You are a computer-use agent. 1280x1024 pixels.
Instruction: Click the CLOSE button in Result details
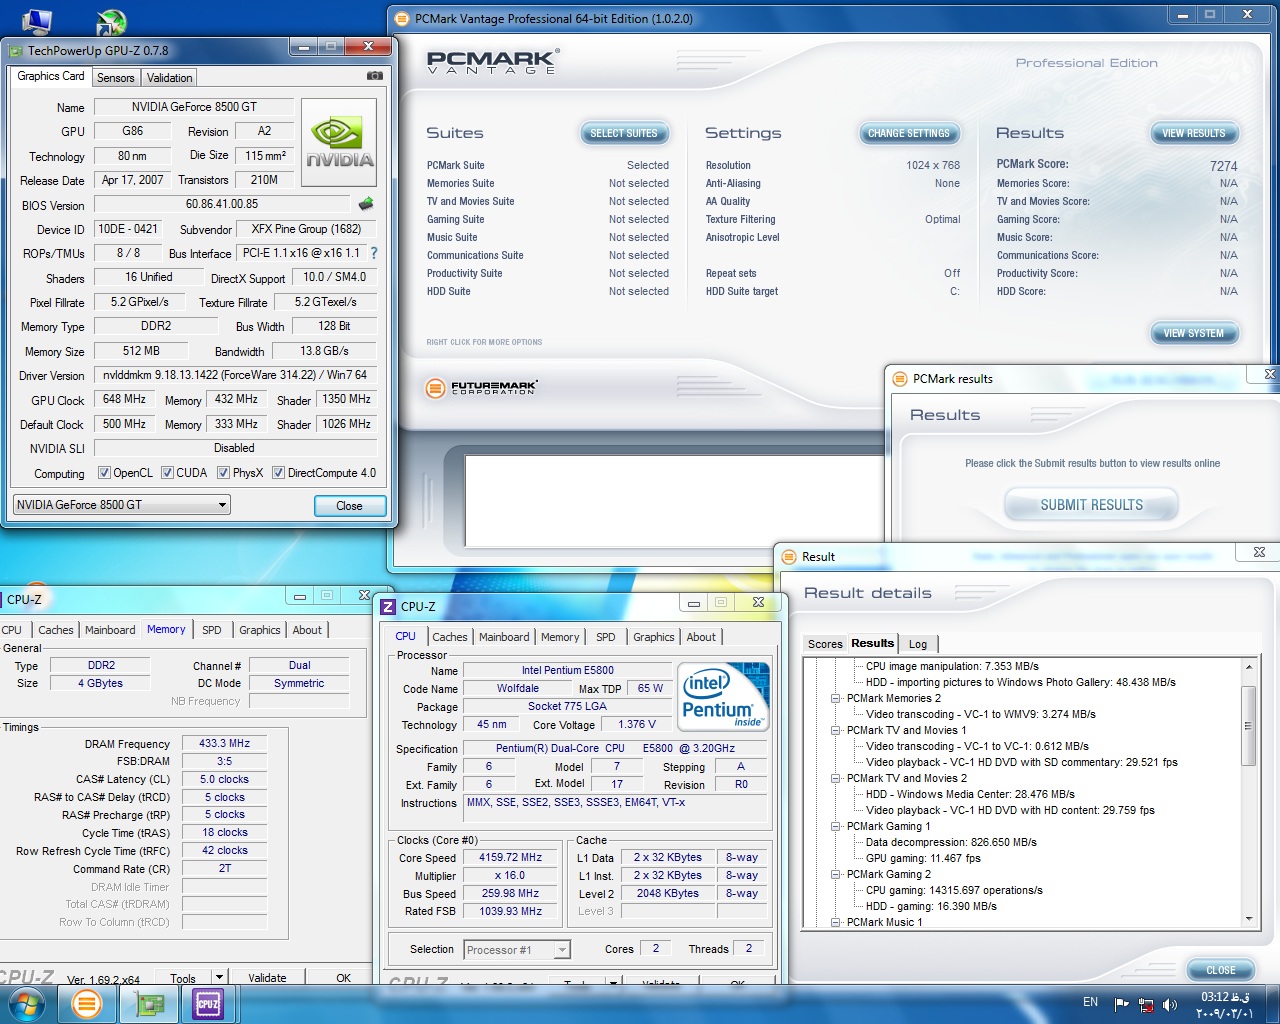click(x=1220, y=970)
